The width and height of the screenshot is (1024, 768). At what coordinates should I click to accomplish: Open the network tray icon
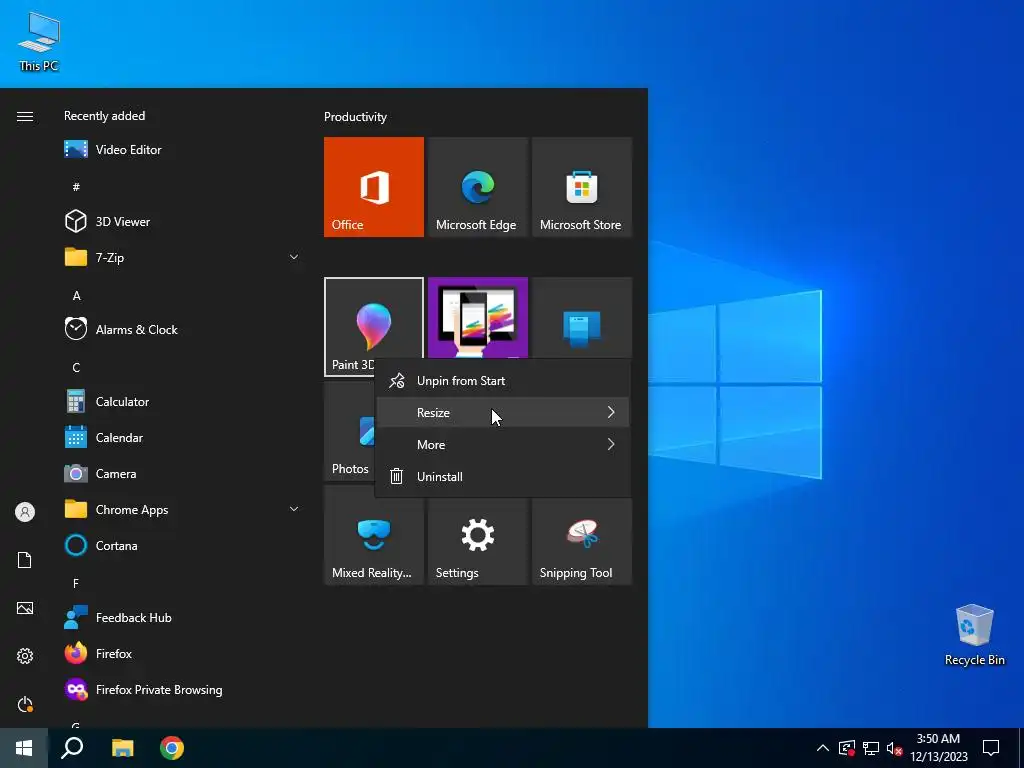[871, 748]
